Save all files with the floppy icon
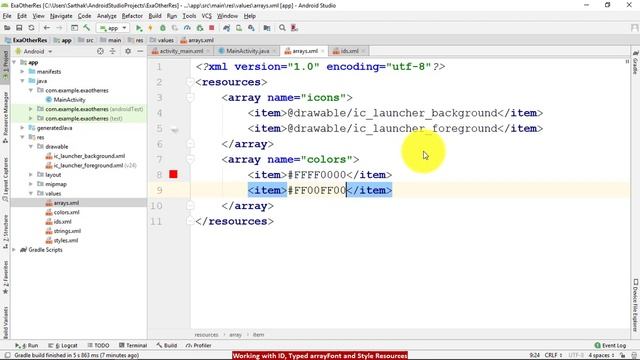This screenshot has width=640, height=360. click(x=19, y=28)
